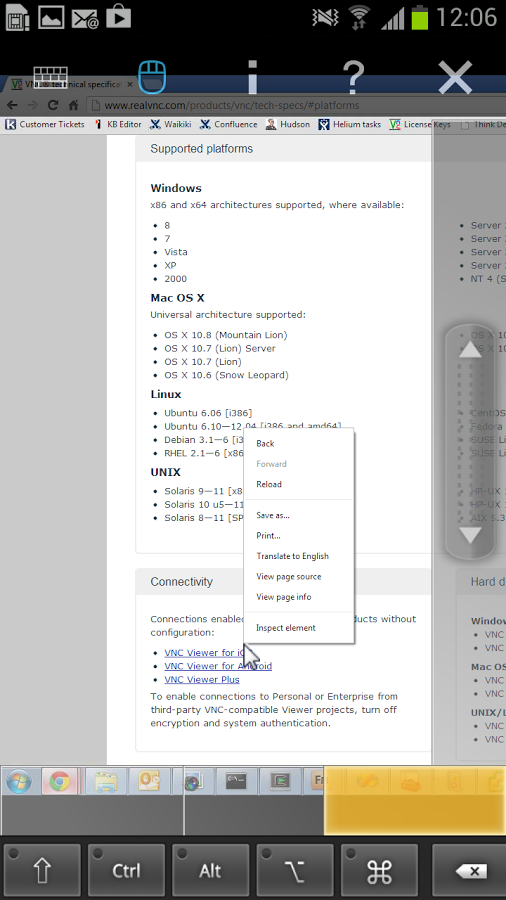
Task: Choose Save as... in the context menu
Action: [x=298, y=515]
